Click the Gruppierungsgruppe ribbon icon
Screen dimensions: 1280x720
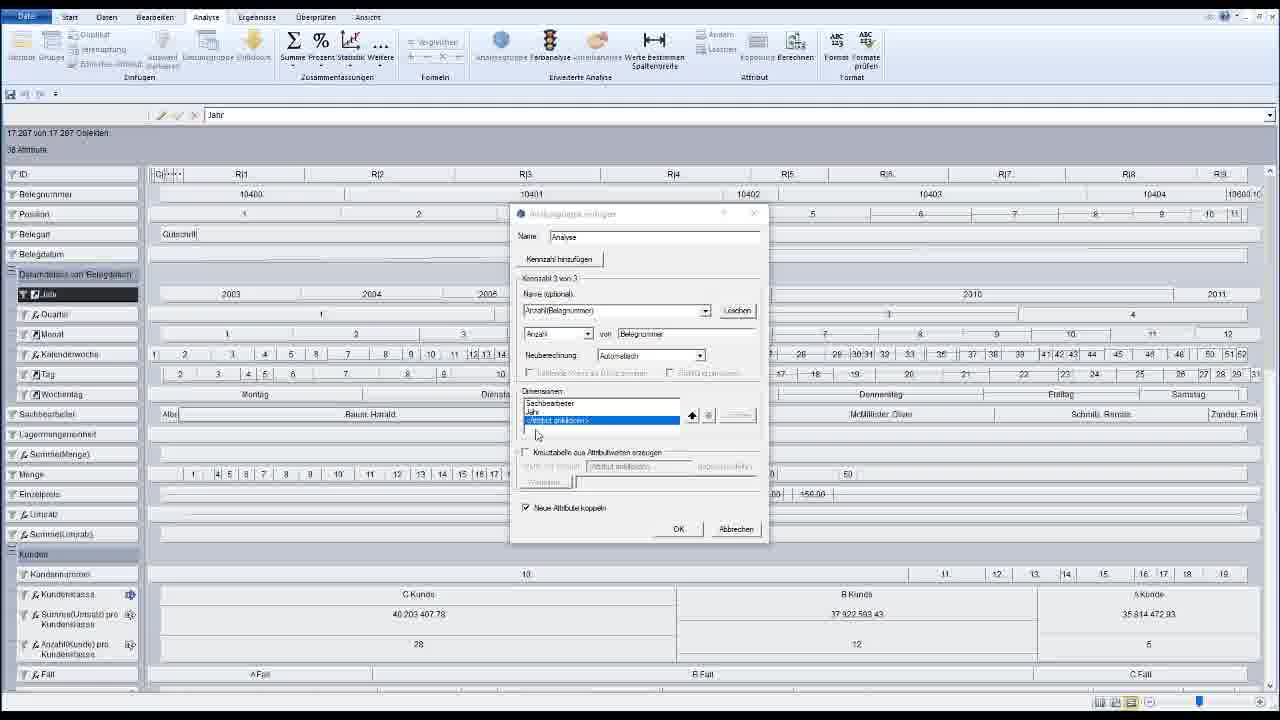point(208,40)
